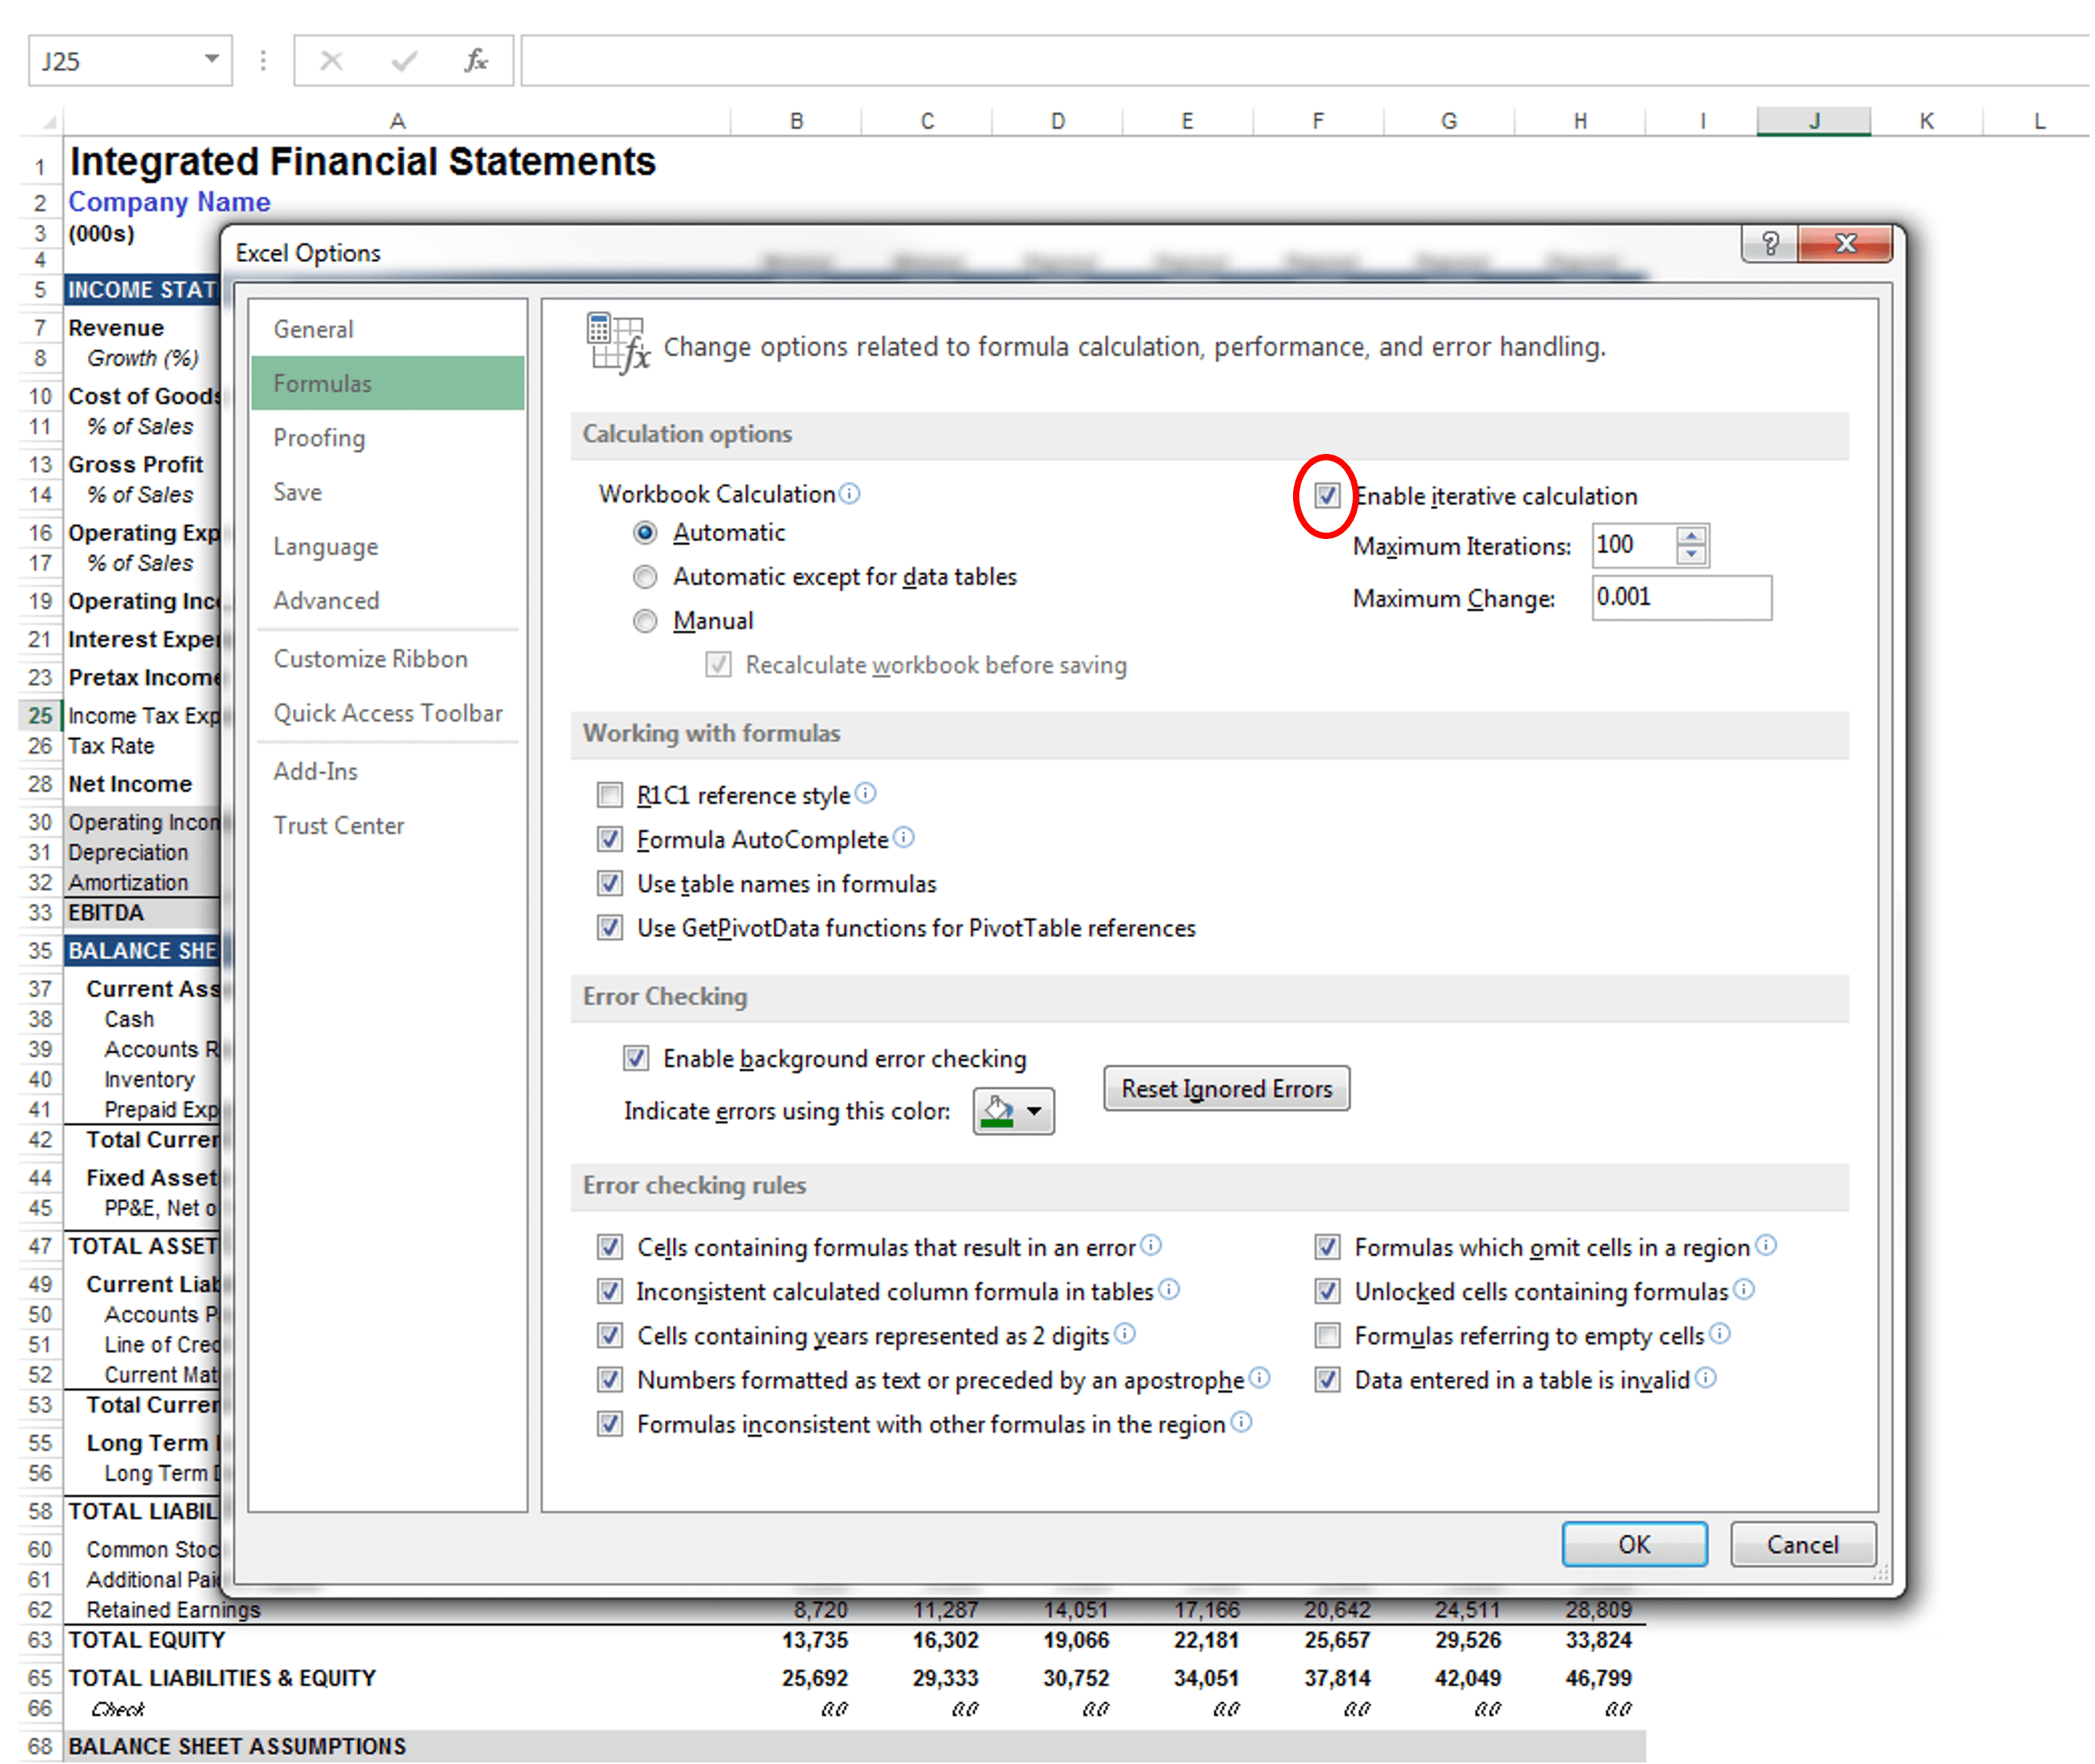This screenshot has height=1764, width=2095.
Task: Toggle Enable background error checking checkbox
Action: (636, 1059)
